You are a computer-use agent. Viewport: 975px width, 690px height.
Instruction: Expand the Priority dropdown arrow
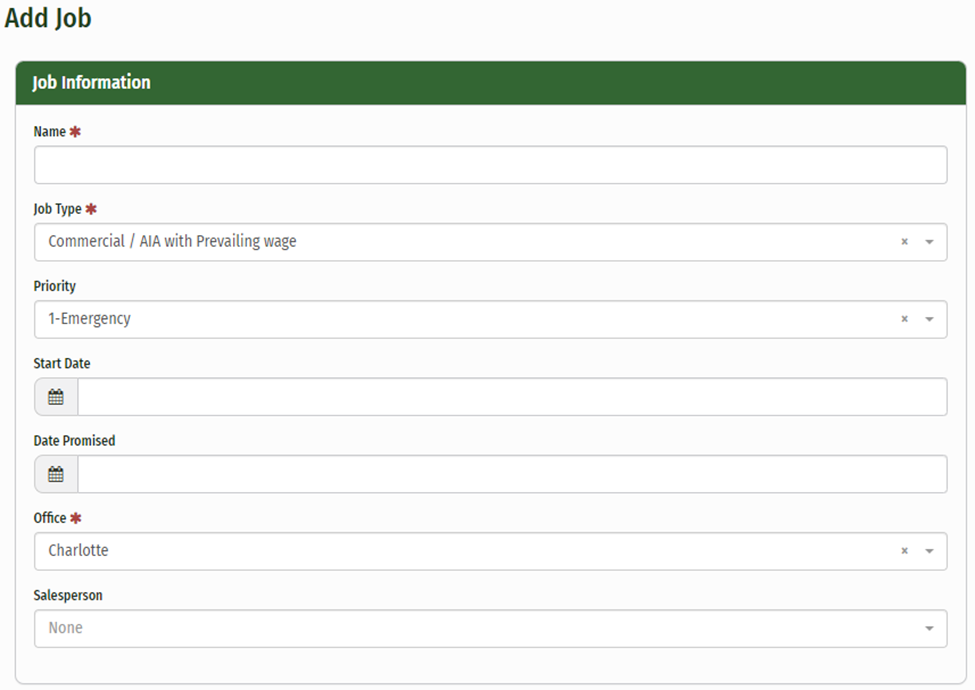[x=929, y=319]
